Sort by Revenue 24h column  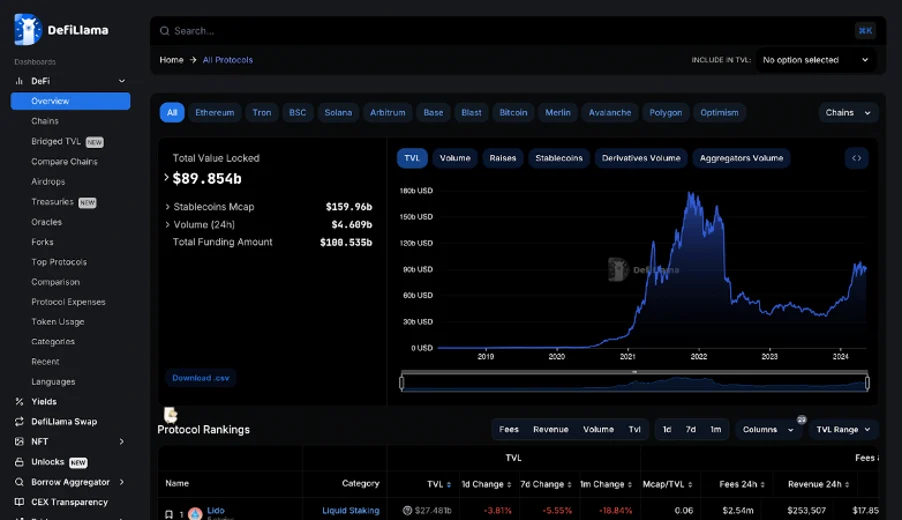pyautogui.click(x=847, y=485)
